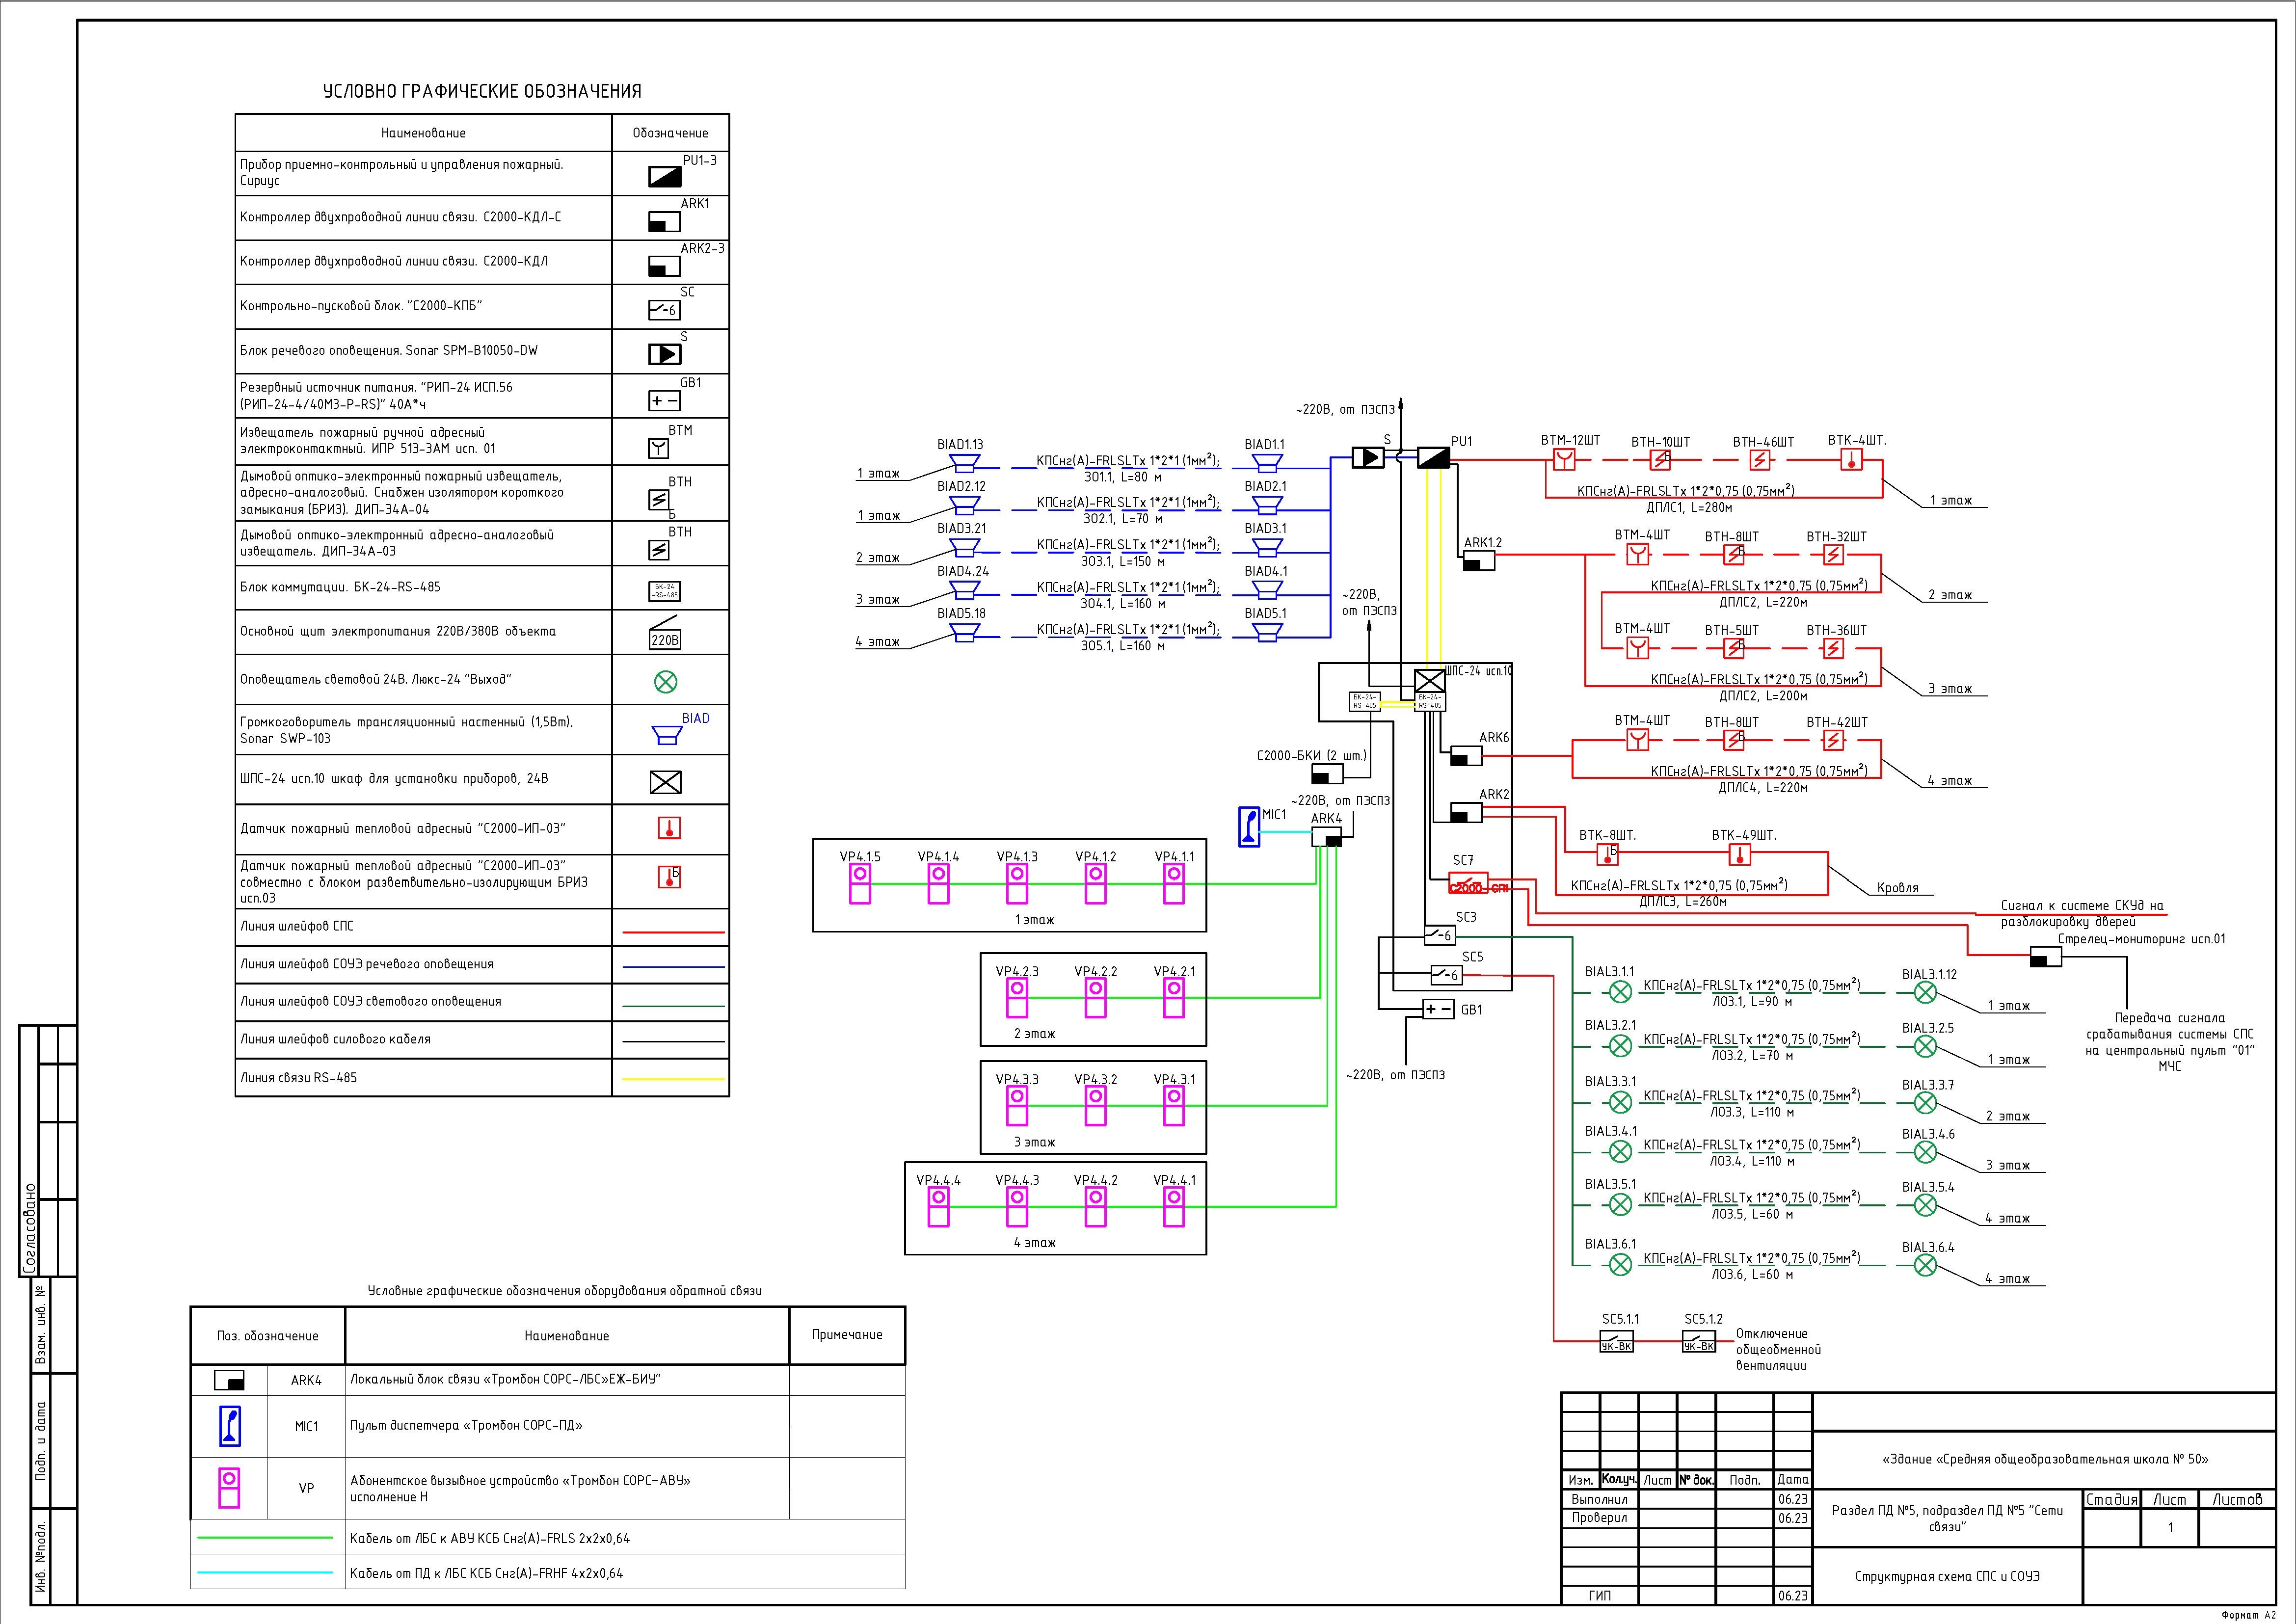
Task: Click the Стрелец-мониторинг исп.01 device symbol
Action: pyautogui.click(x=2046, y=956)
